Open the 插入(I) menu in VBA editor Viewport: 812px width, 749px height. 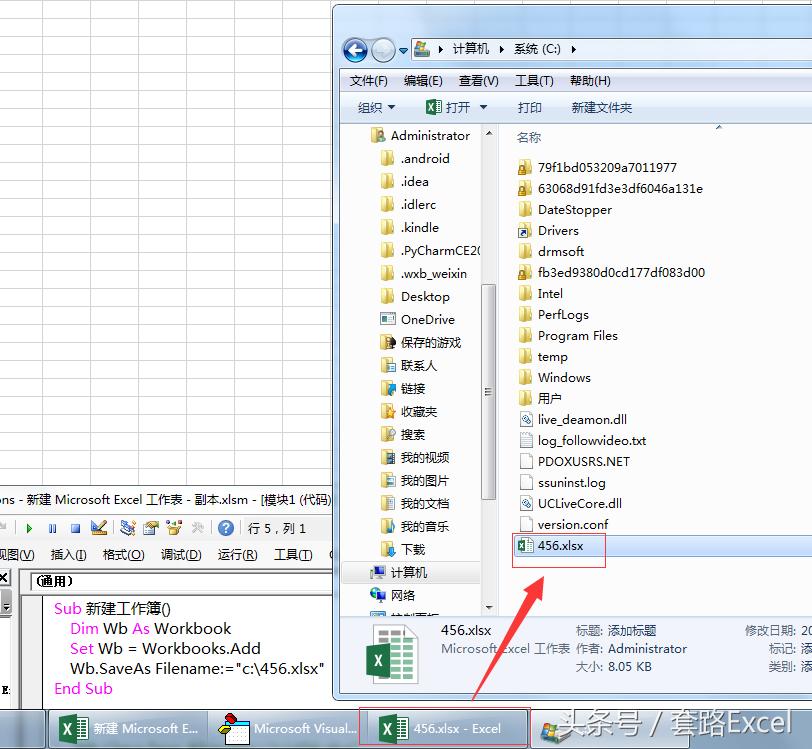[68, 555]
